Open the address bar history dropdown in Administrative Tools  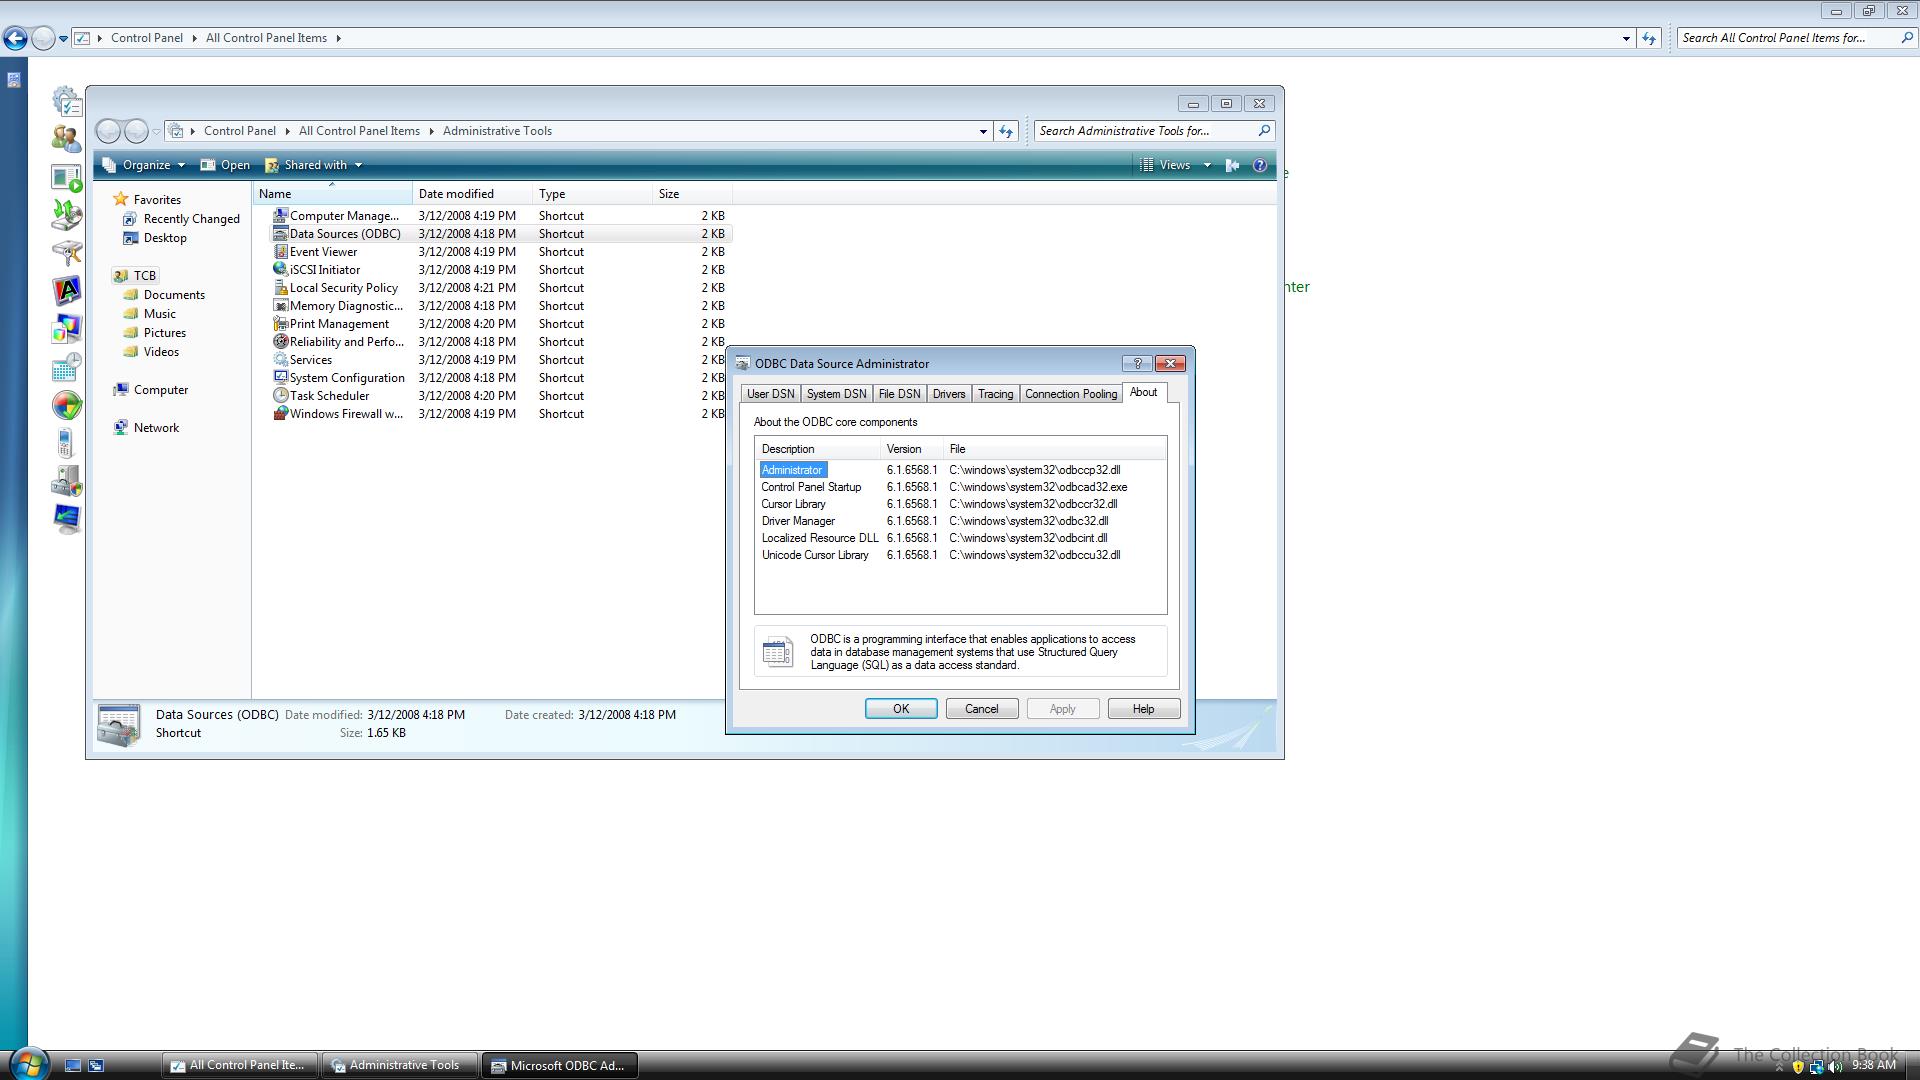(983, 131)
